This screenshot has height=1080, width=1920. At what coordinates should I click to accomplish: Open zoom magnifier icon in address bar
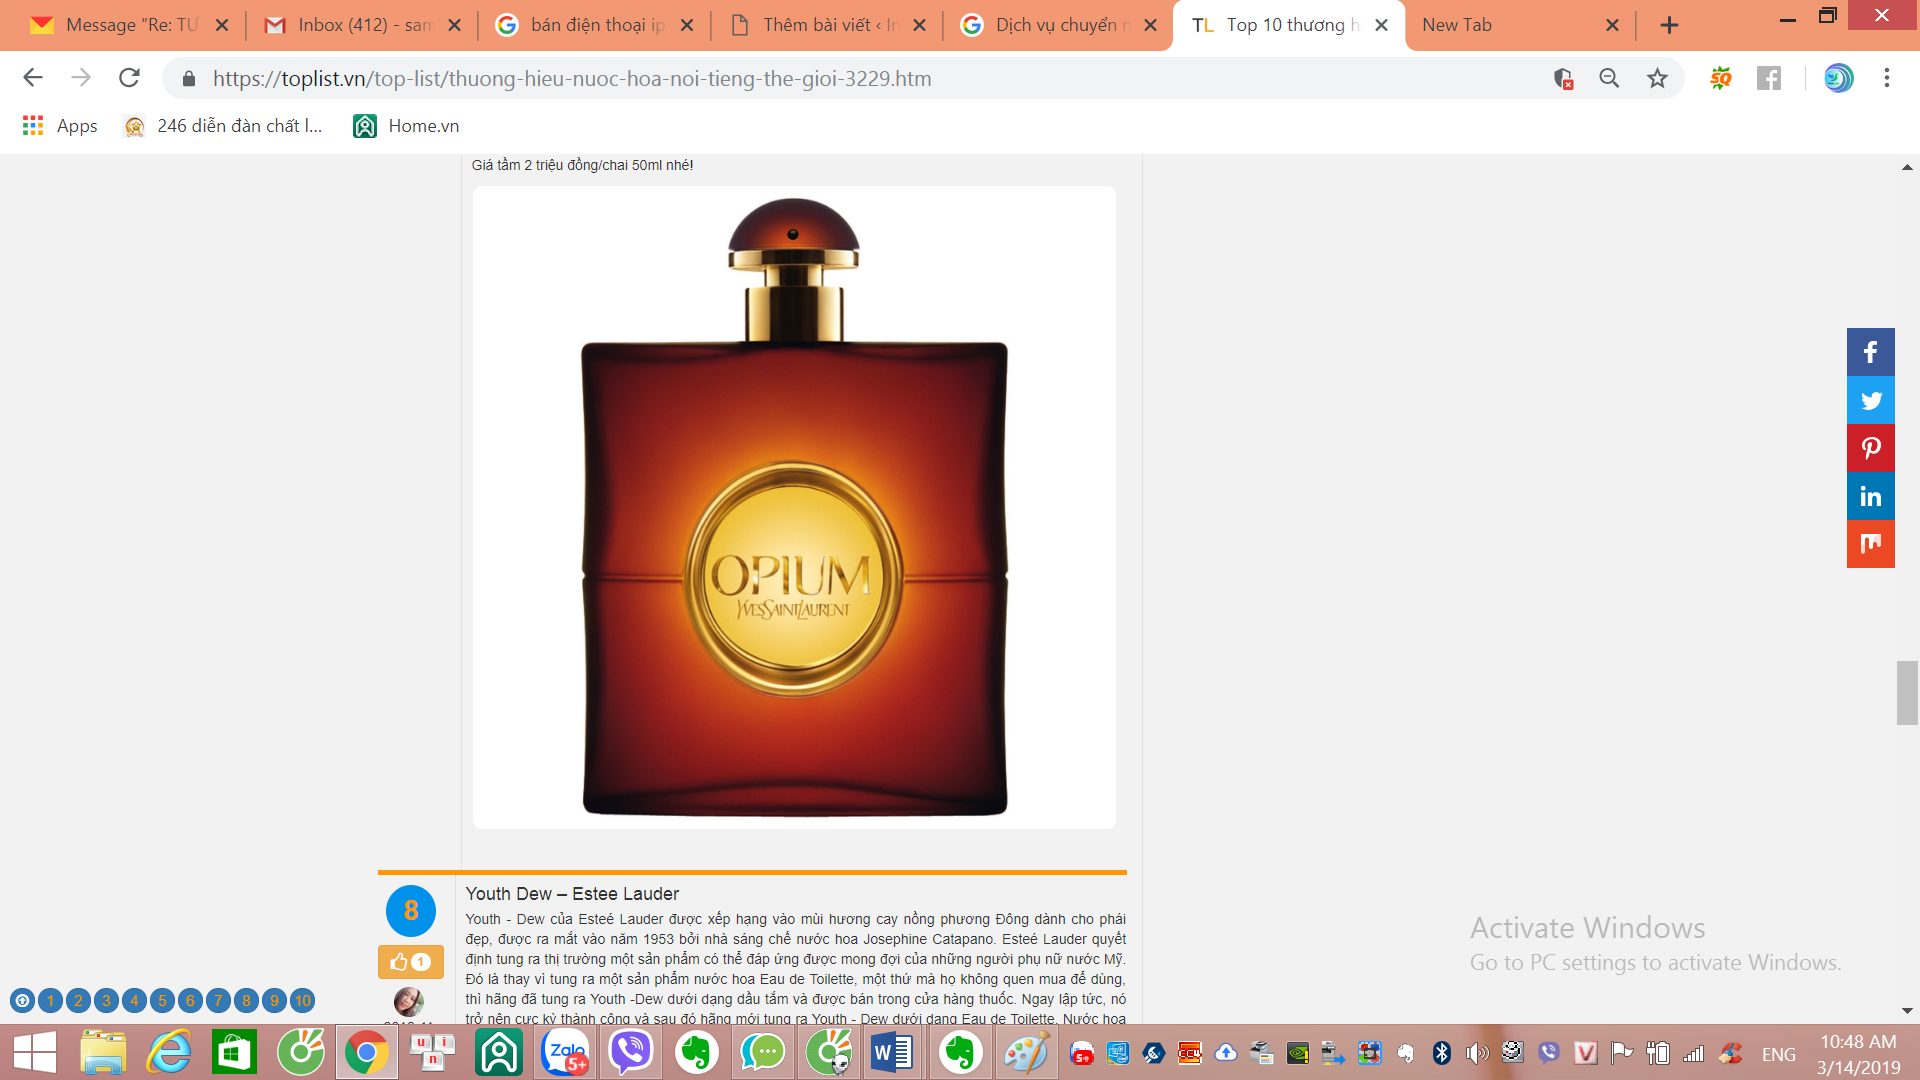pos(1609,78)
